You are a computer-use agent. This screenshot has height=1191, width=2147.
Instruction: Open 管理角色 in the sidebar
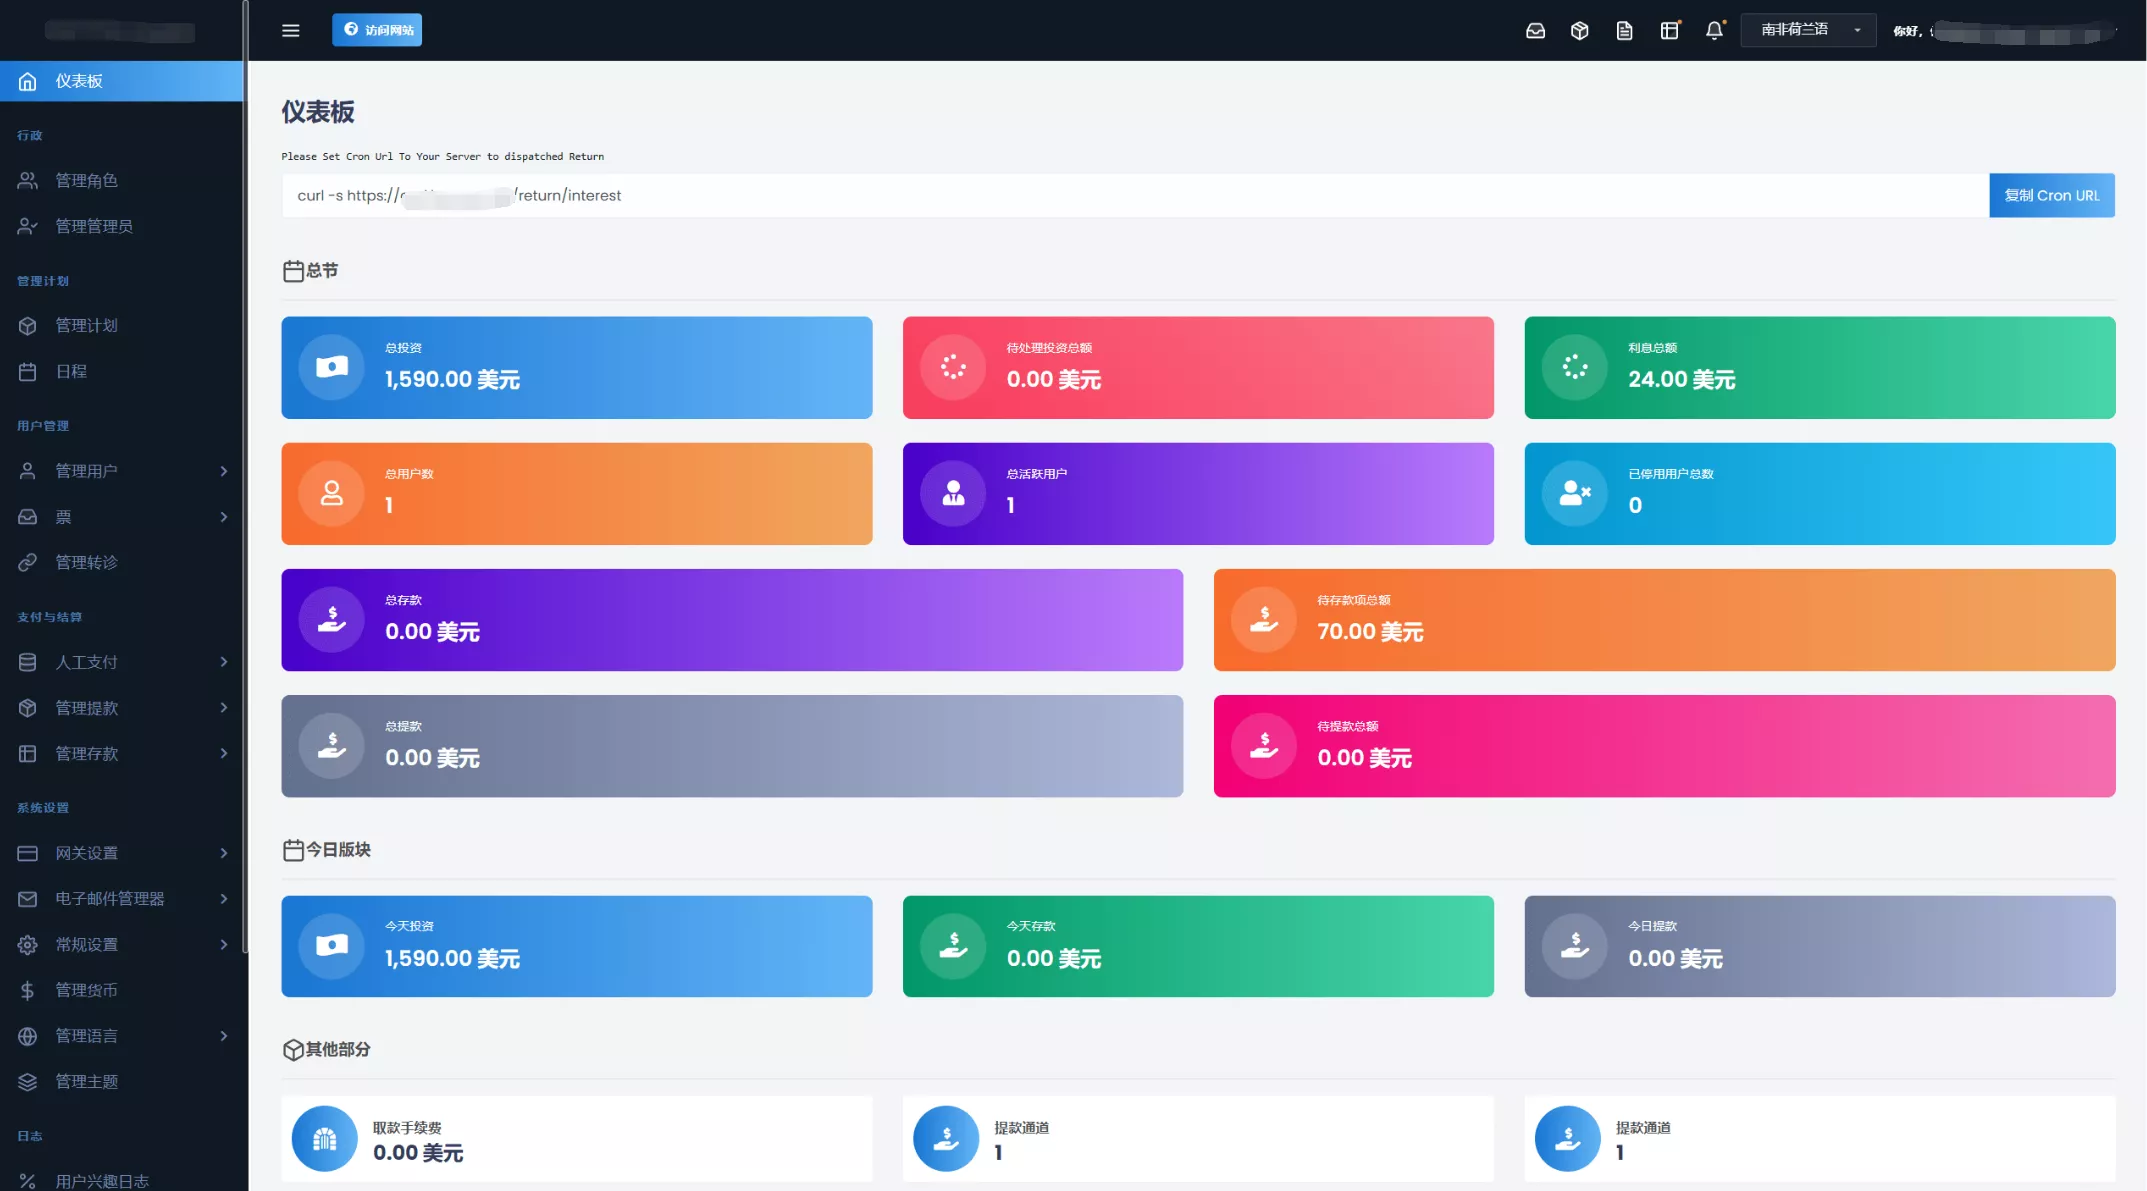(x=121, y=180)
